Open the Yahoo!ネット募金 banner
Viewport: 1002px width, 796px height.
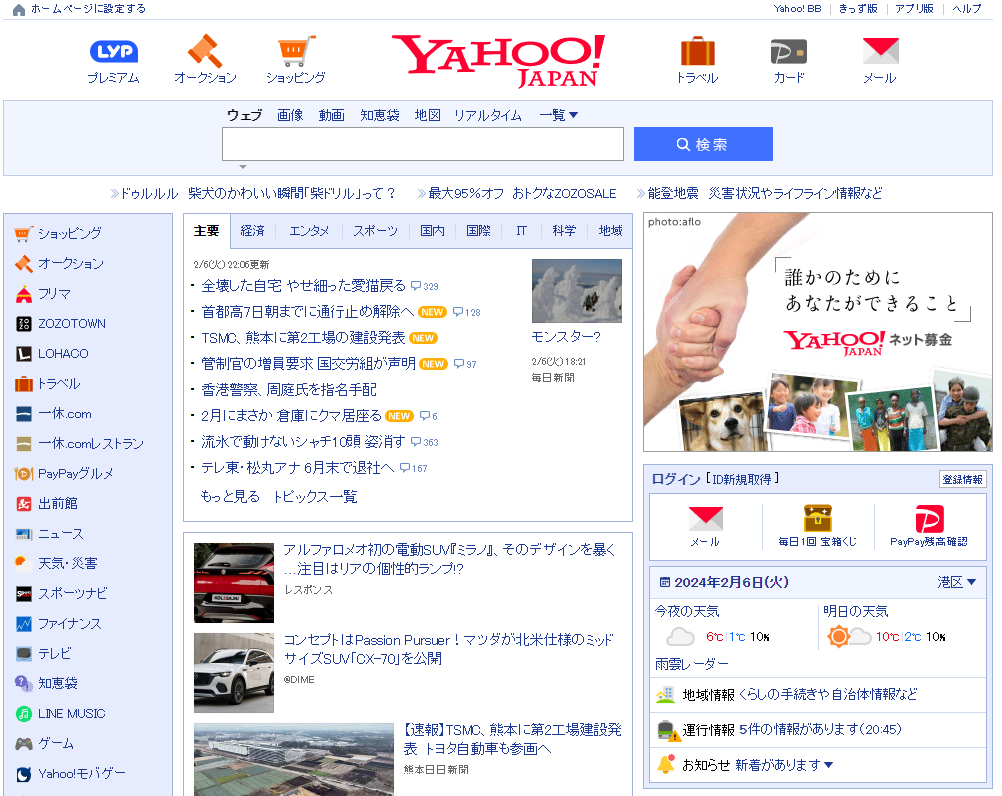817,332
